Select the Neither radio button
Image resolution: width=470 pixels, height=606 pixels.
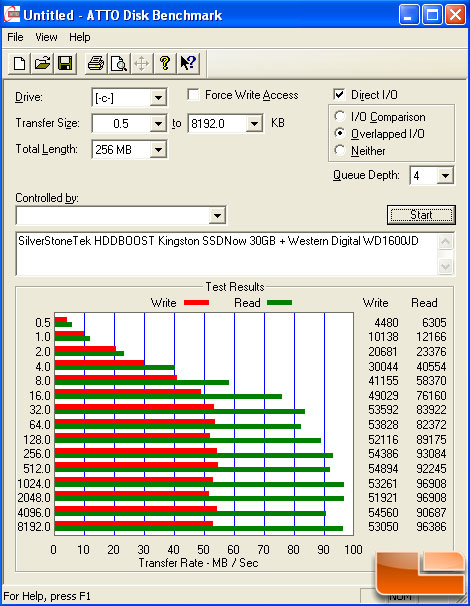[x=340, y=150]
